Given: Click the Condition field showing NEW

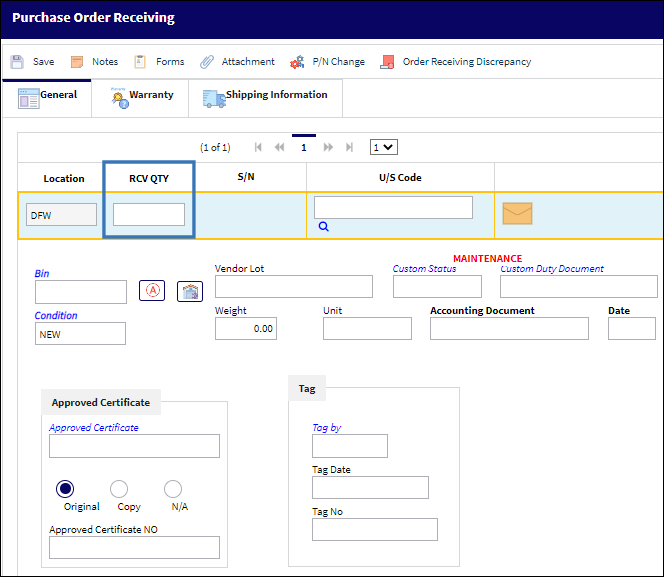Looking at the screenshot, I should (80, 334).
